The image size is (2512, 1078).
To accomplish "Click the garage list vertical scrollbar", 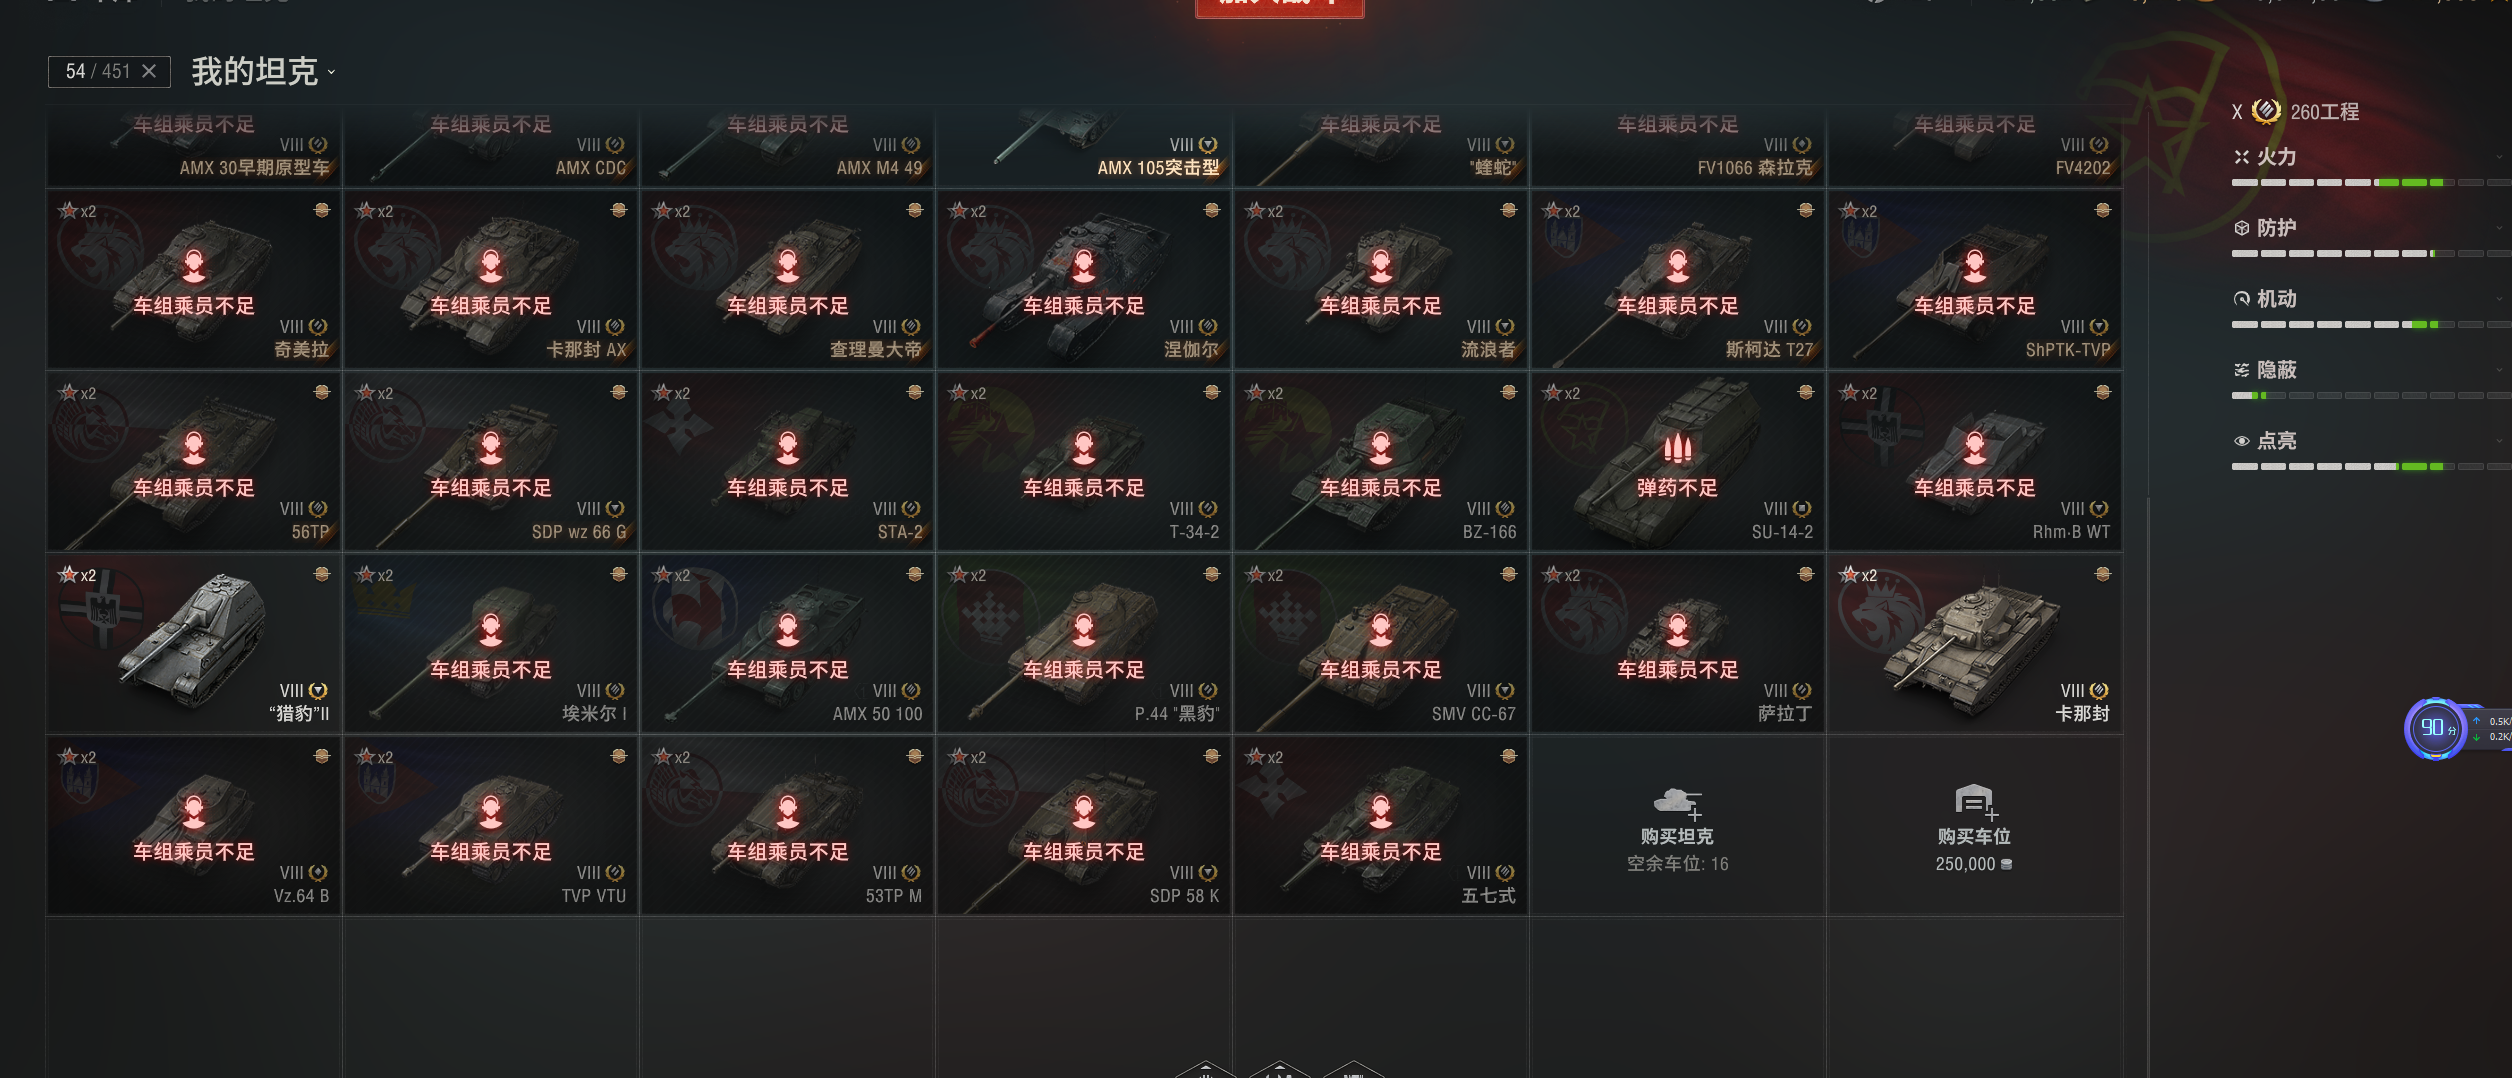I will coord(2148,785).
